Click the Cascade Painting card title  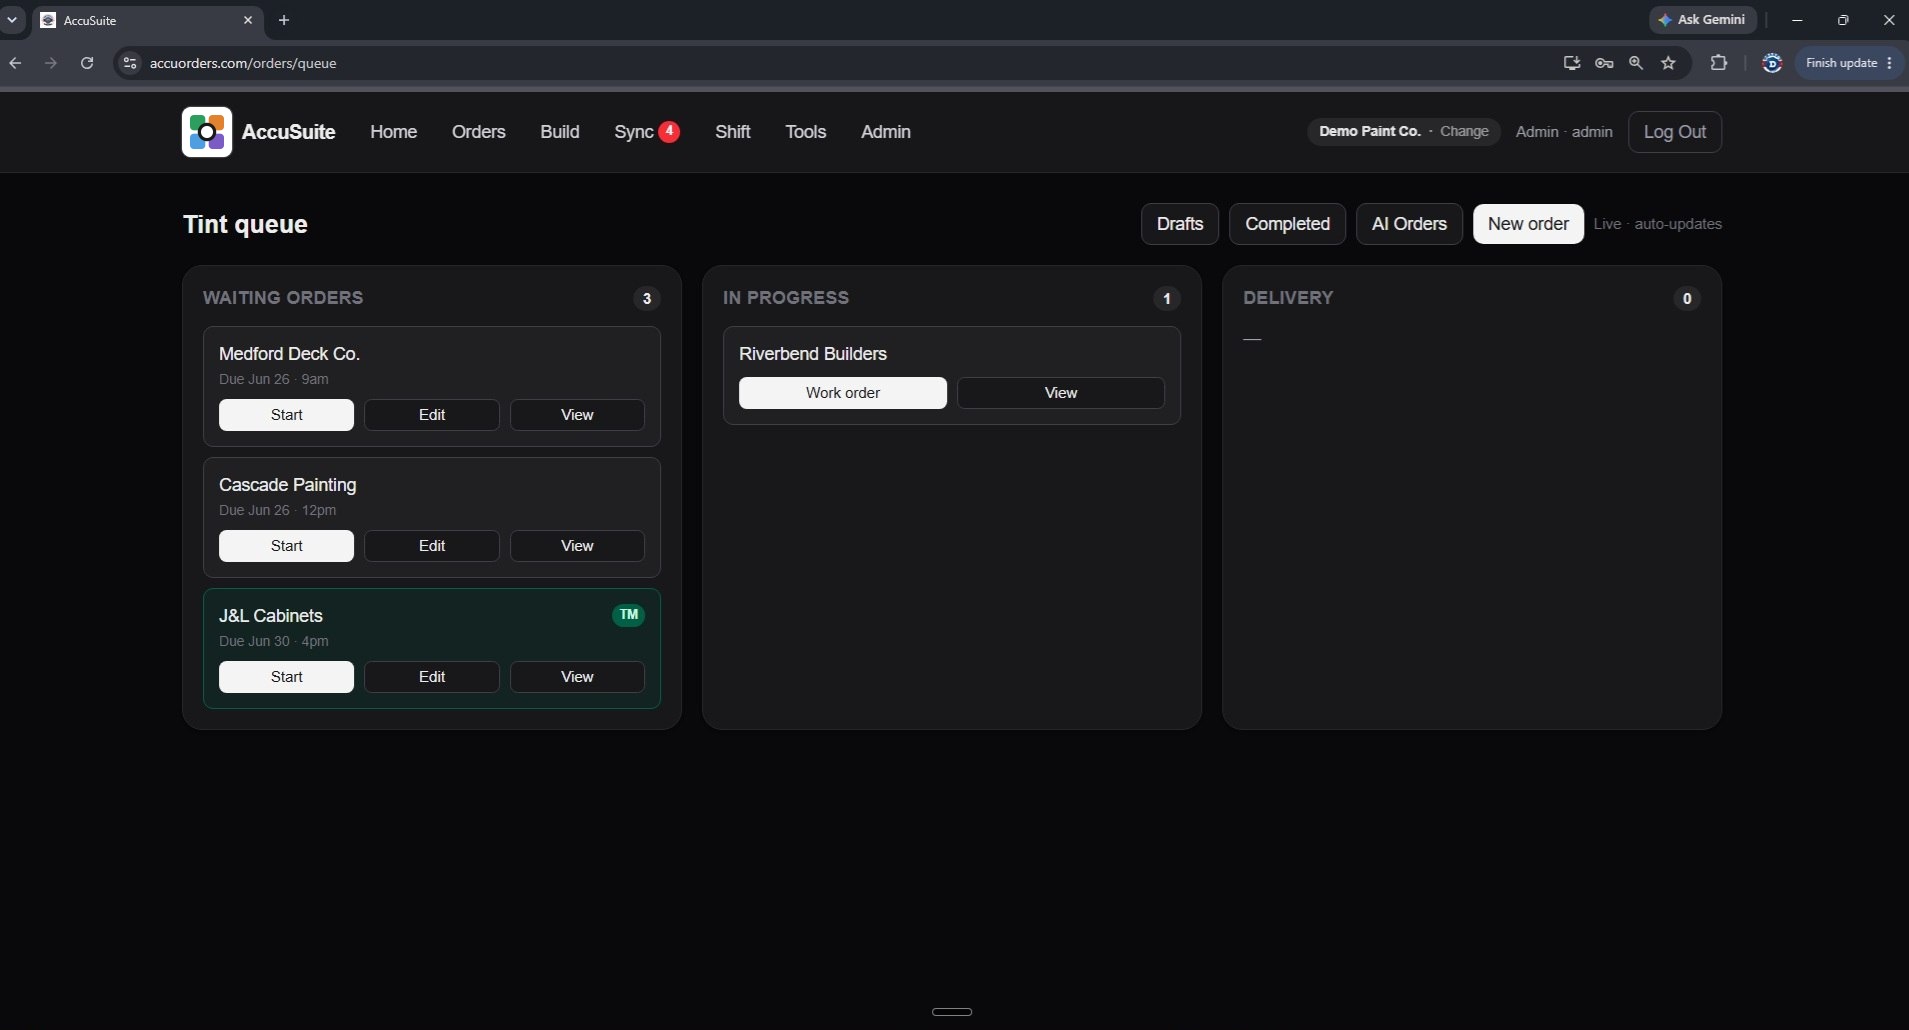287,485
